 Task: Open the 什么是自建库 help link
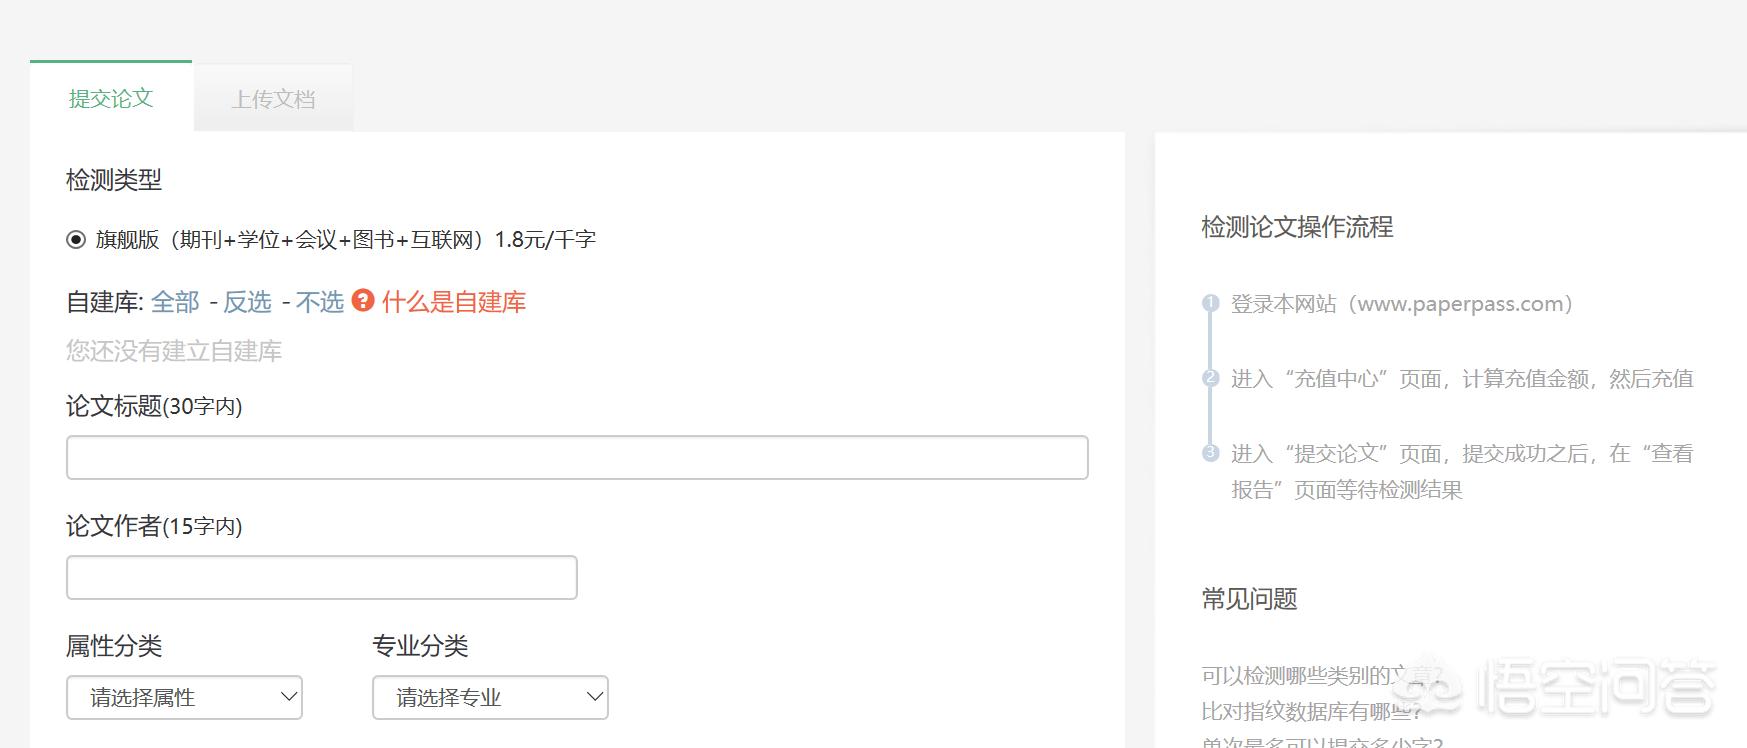pos(454,302)
